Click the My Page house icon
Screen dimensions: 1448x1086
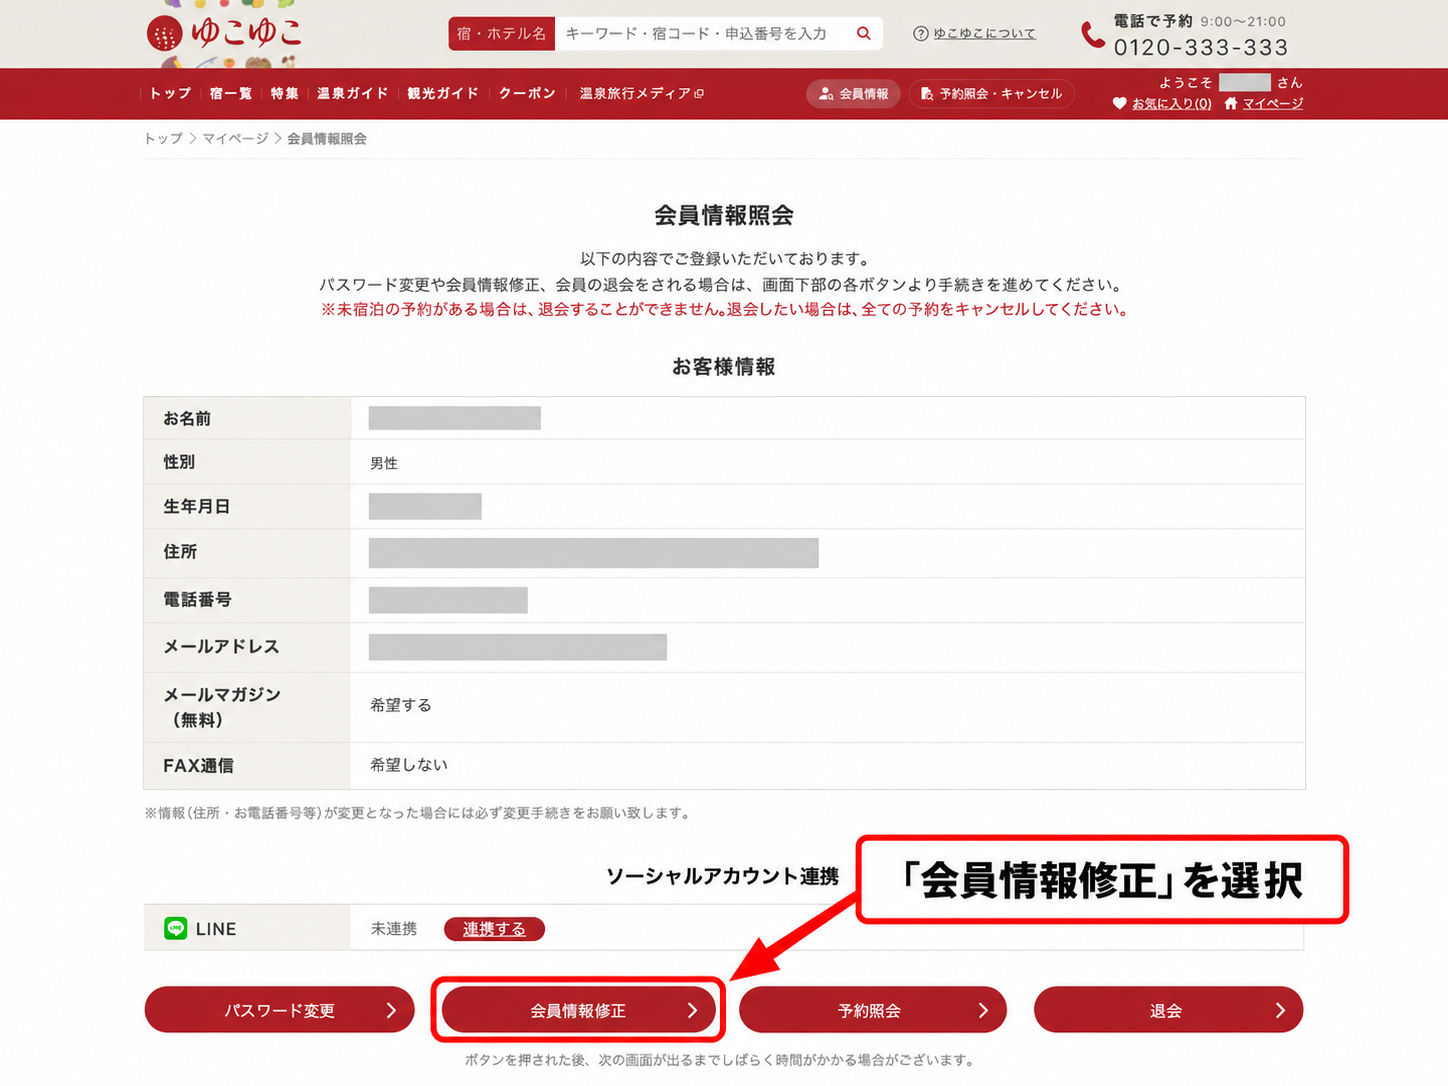pos(1231,103)
